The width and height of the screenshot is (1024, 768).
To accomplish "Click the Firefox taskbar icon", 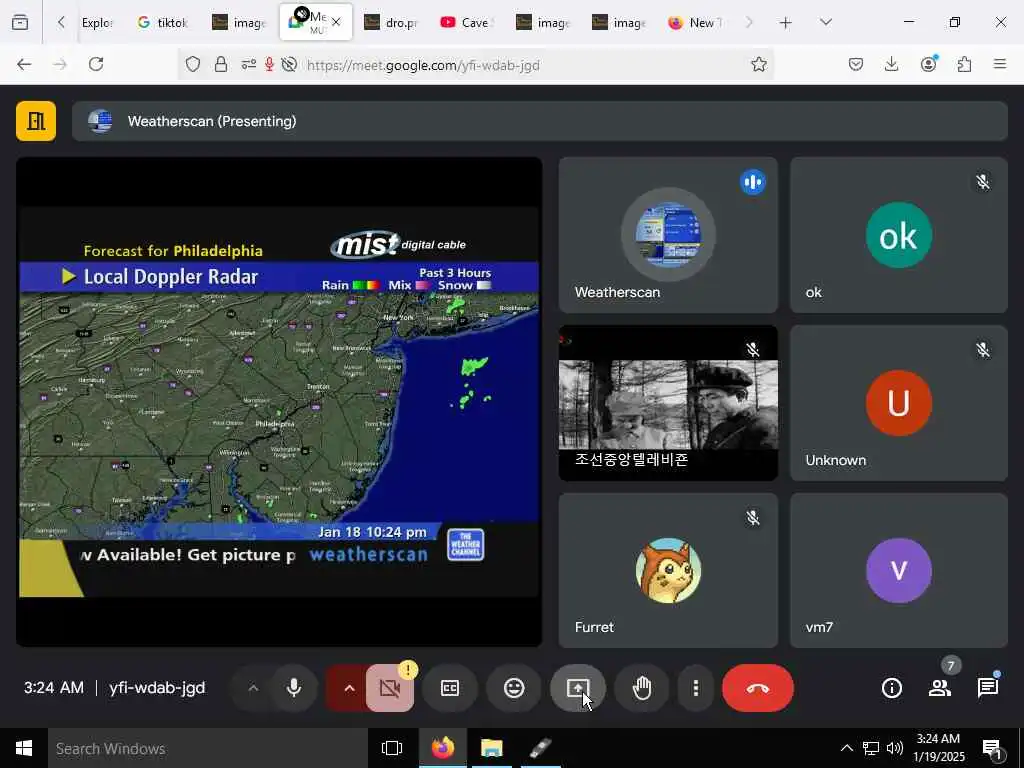I will click(443, 748).
